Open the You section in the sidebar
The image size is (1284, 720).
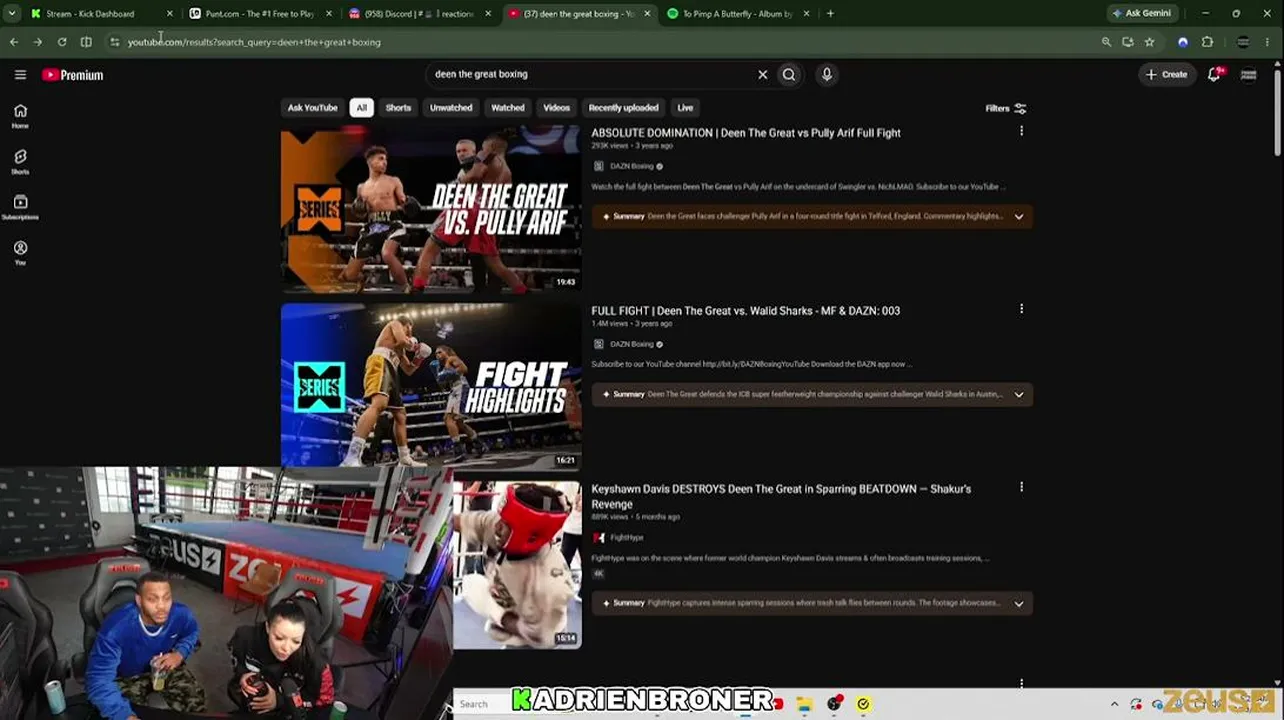point(20,253)
